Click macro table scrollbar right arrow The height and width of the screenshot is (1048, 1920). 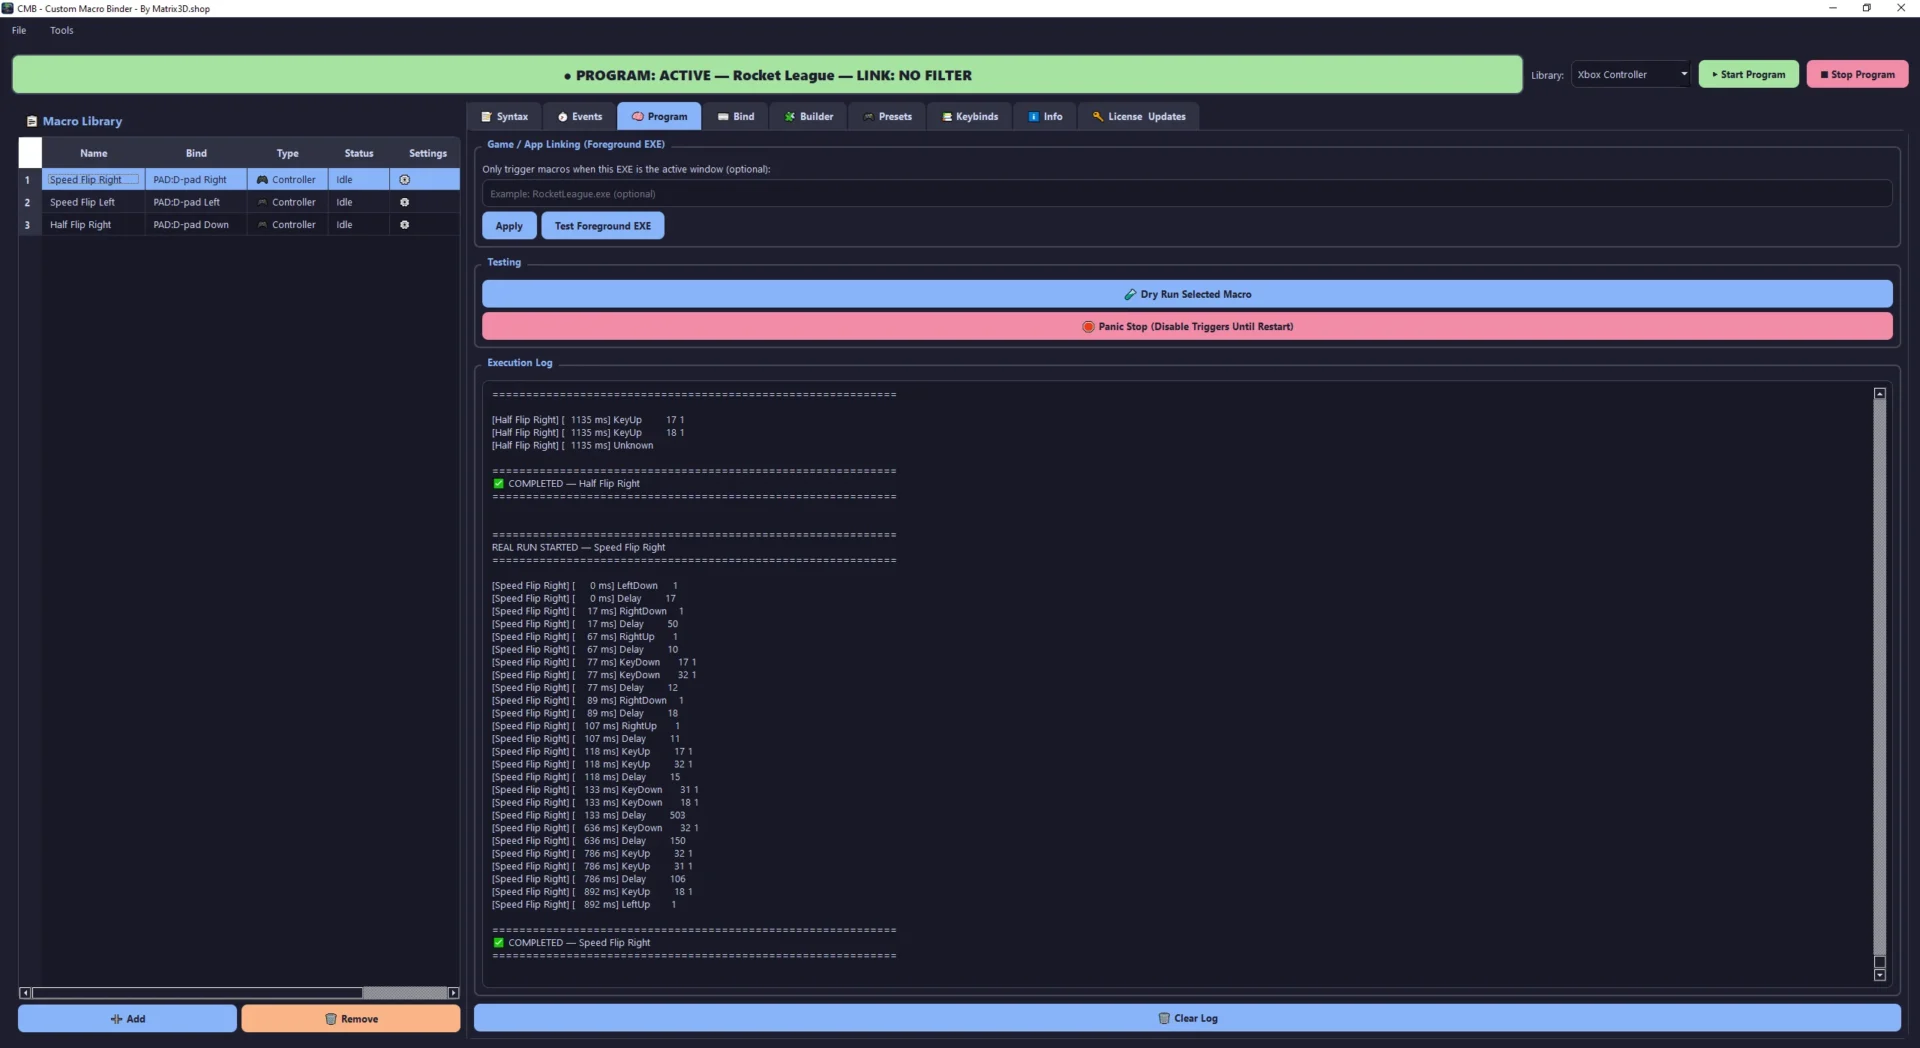pos(453,993)
